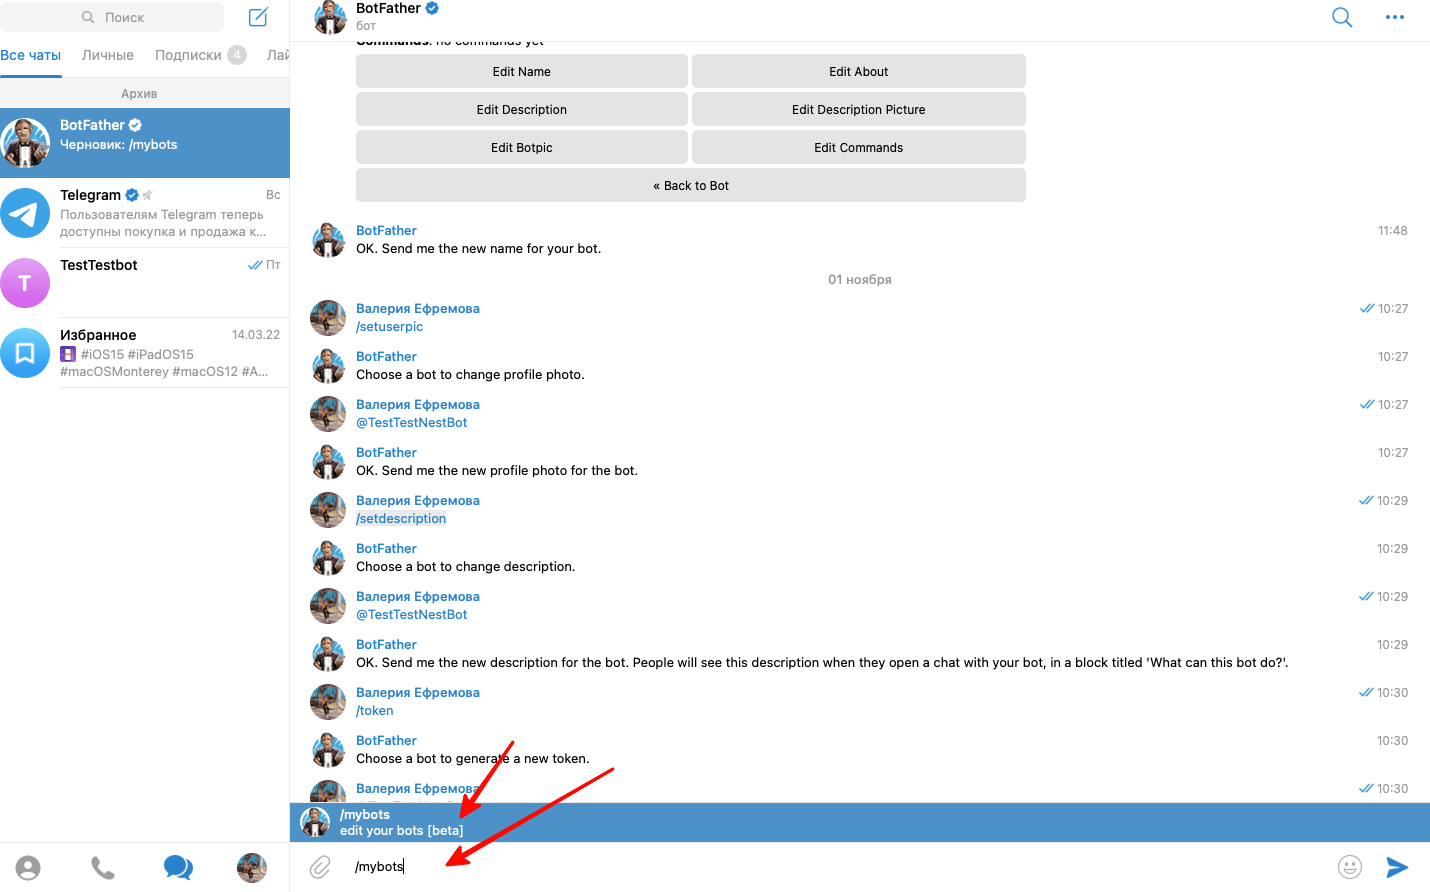Click the compose new message icon
This screenshot has height=892, width=1430.
tap(258, 17)
